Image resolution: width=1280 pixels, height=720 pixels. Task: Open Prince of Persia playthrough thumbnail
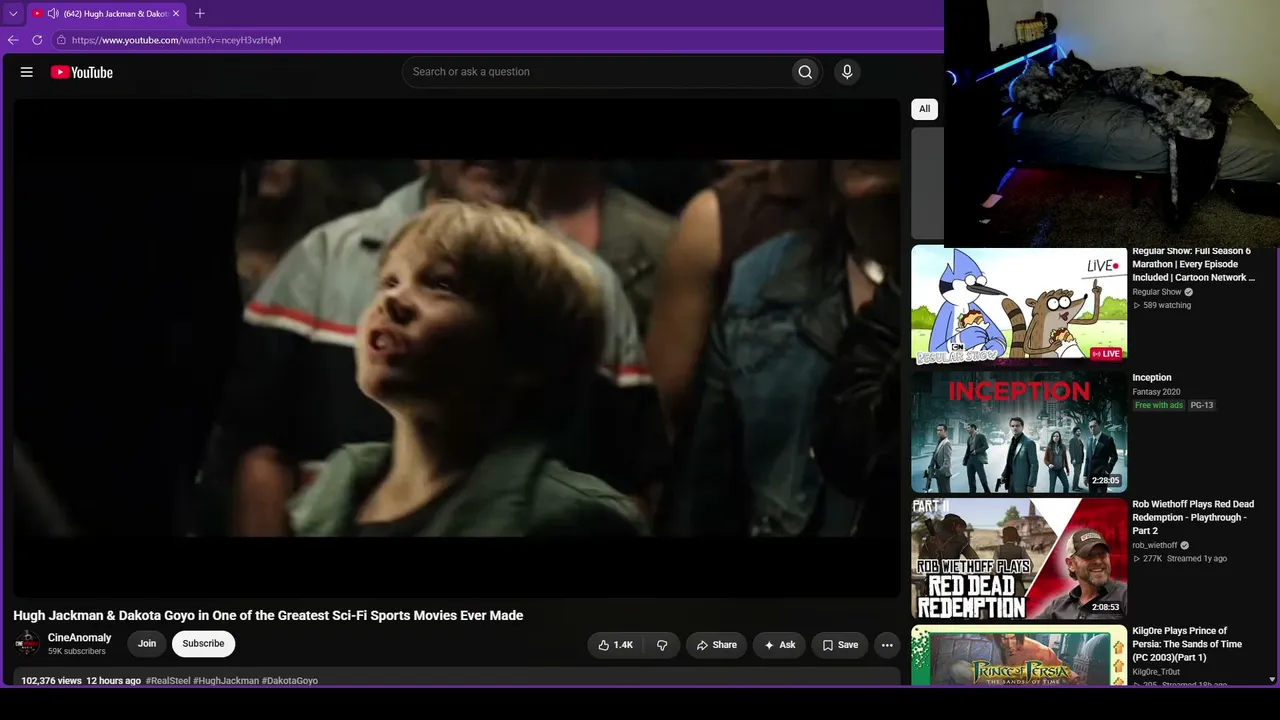pyautogui.click(x=1019, y=656)
